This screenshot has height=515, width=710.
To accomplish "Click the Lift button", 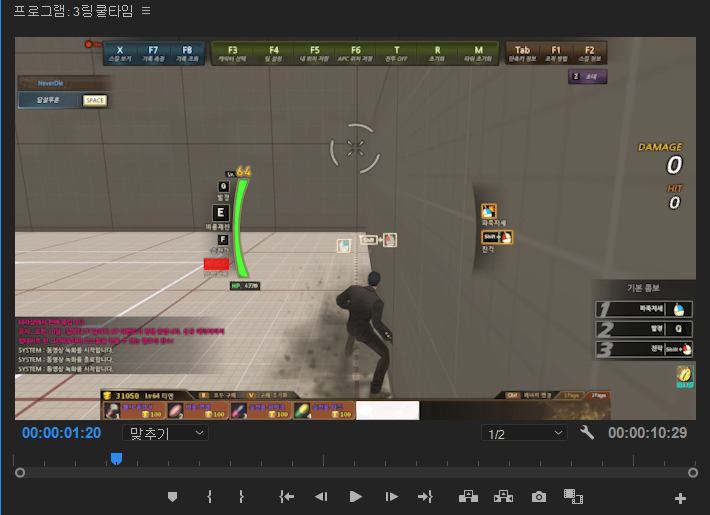I will pos(468,497).
